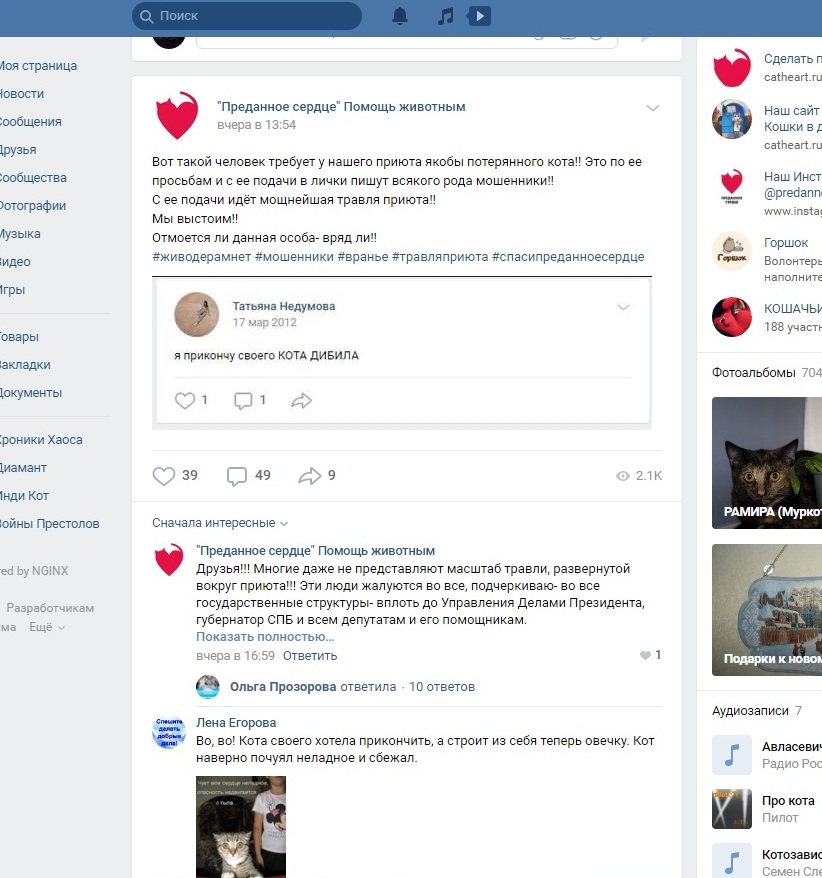Open Новости in sidebar
Screen dimensions: 822x878
[x=21, y=94]
